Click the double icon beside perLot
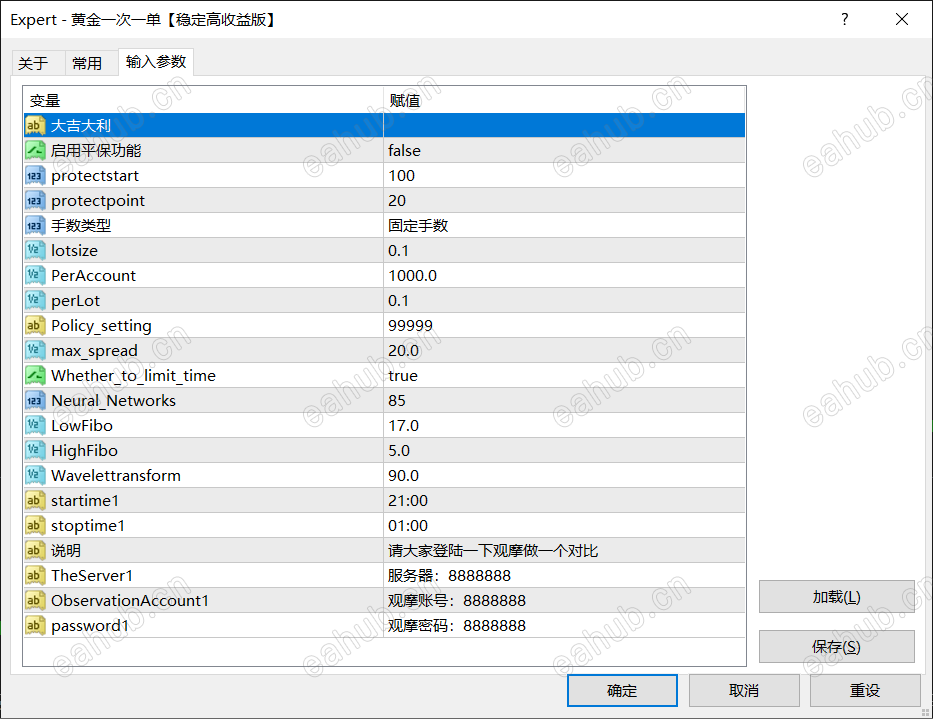Viewport: 933px width, 719px height. 35,301
